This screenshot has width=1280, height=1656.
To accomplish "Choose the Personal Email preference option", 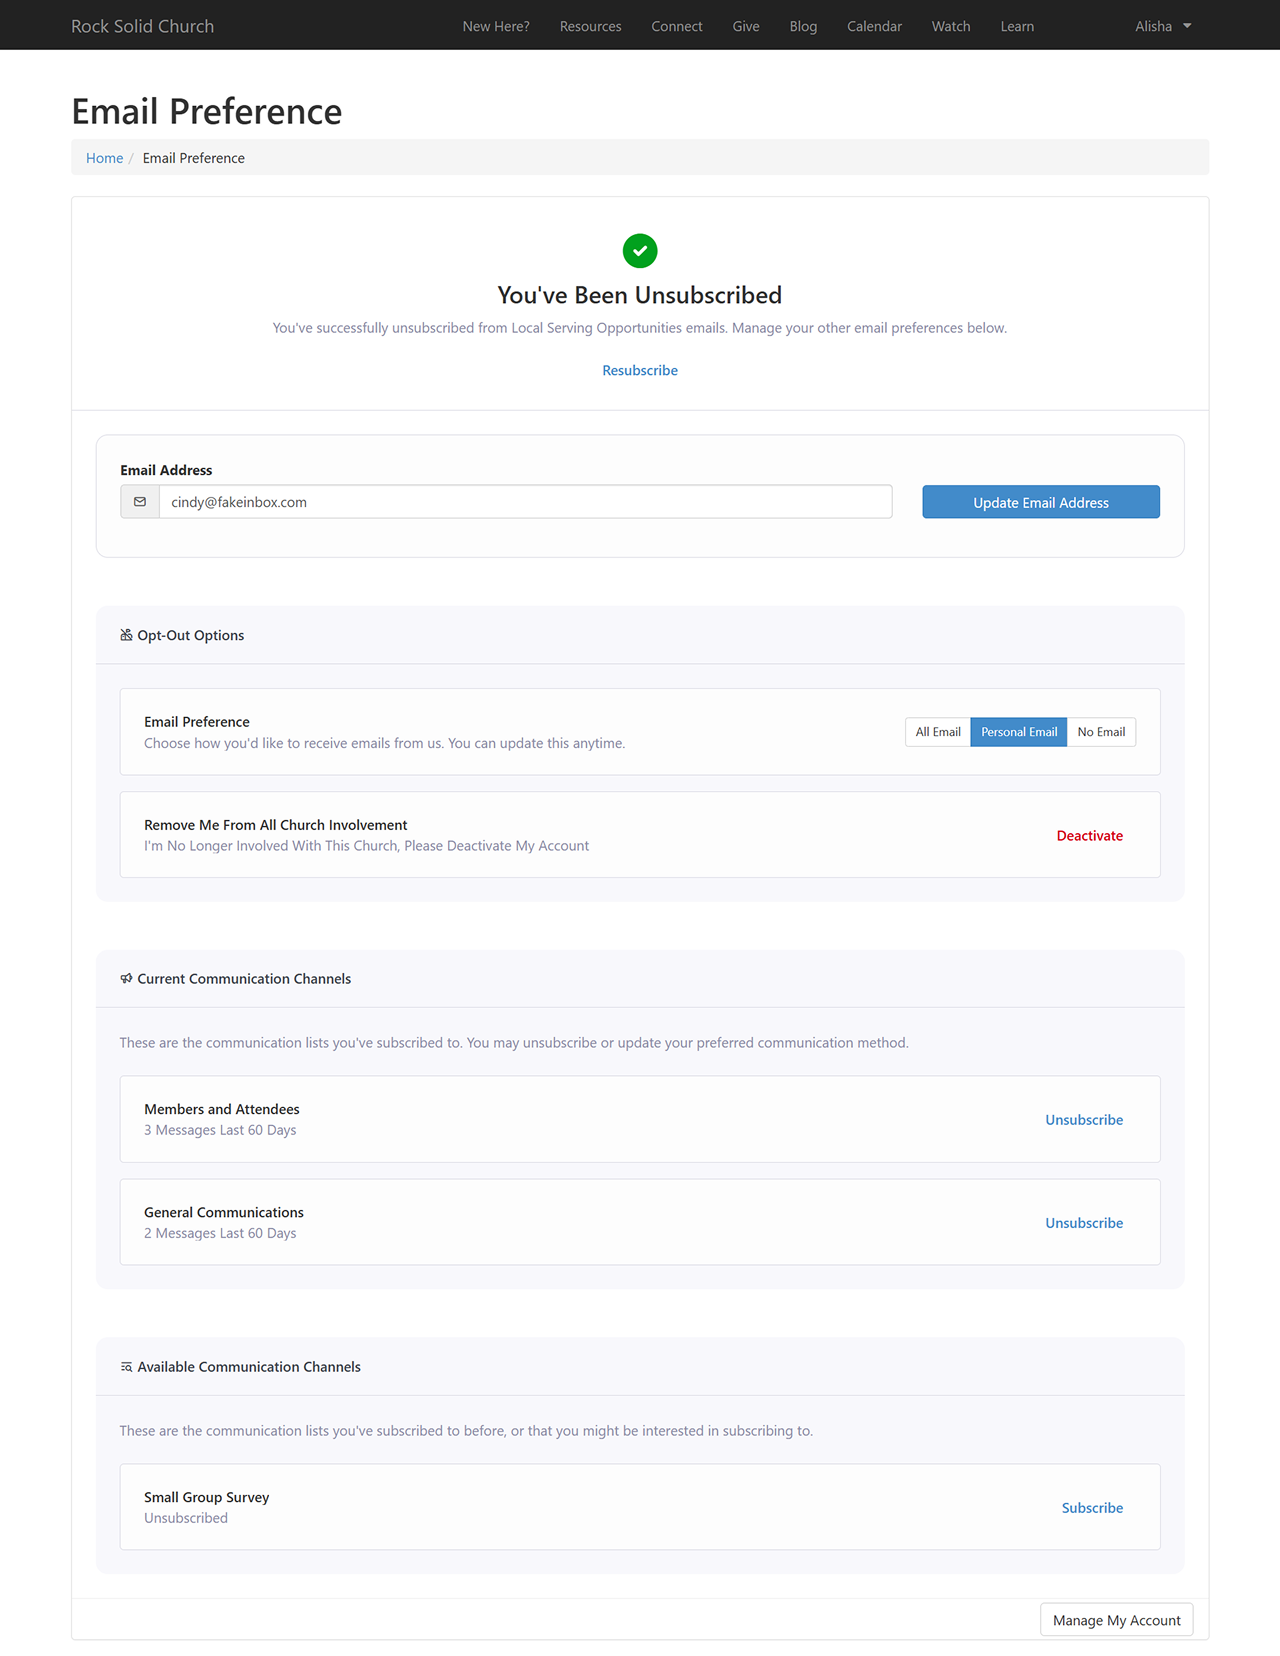I will (1018, 732).
